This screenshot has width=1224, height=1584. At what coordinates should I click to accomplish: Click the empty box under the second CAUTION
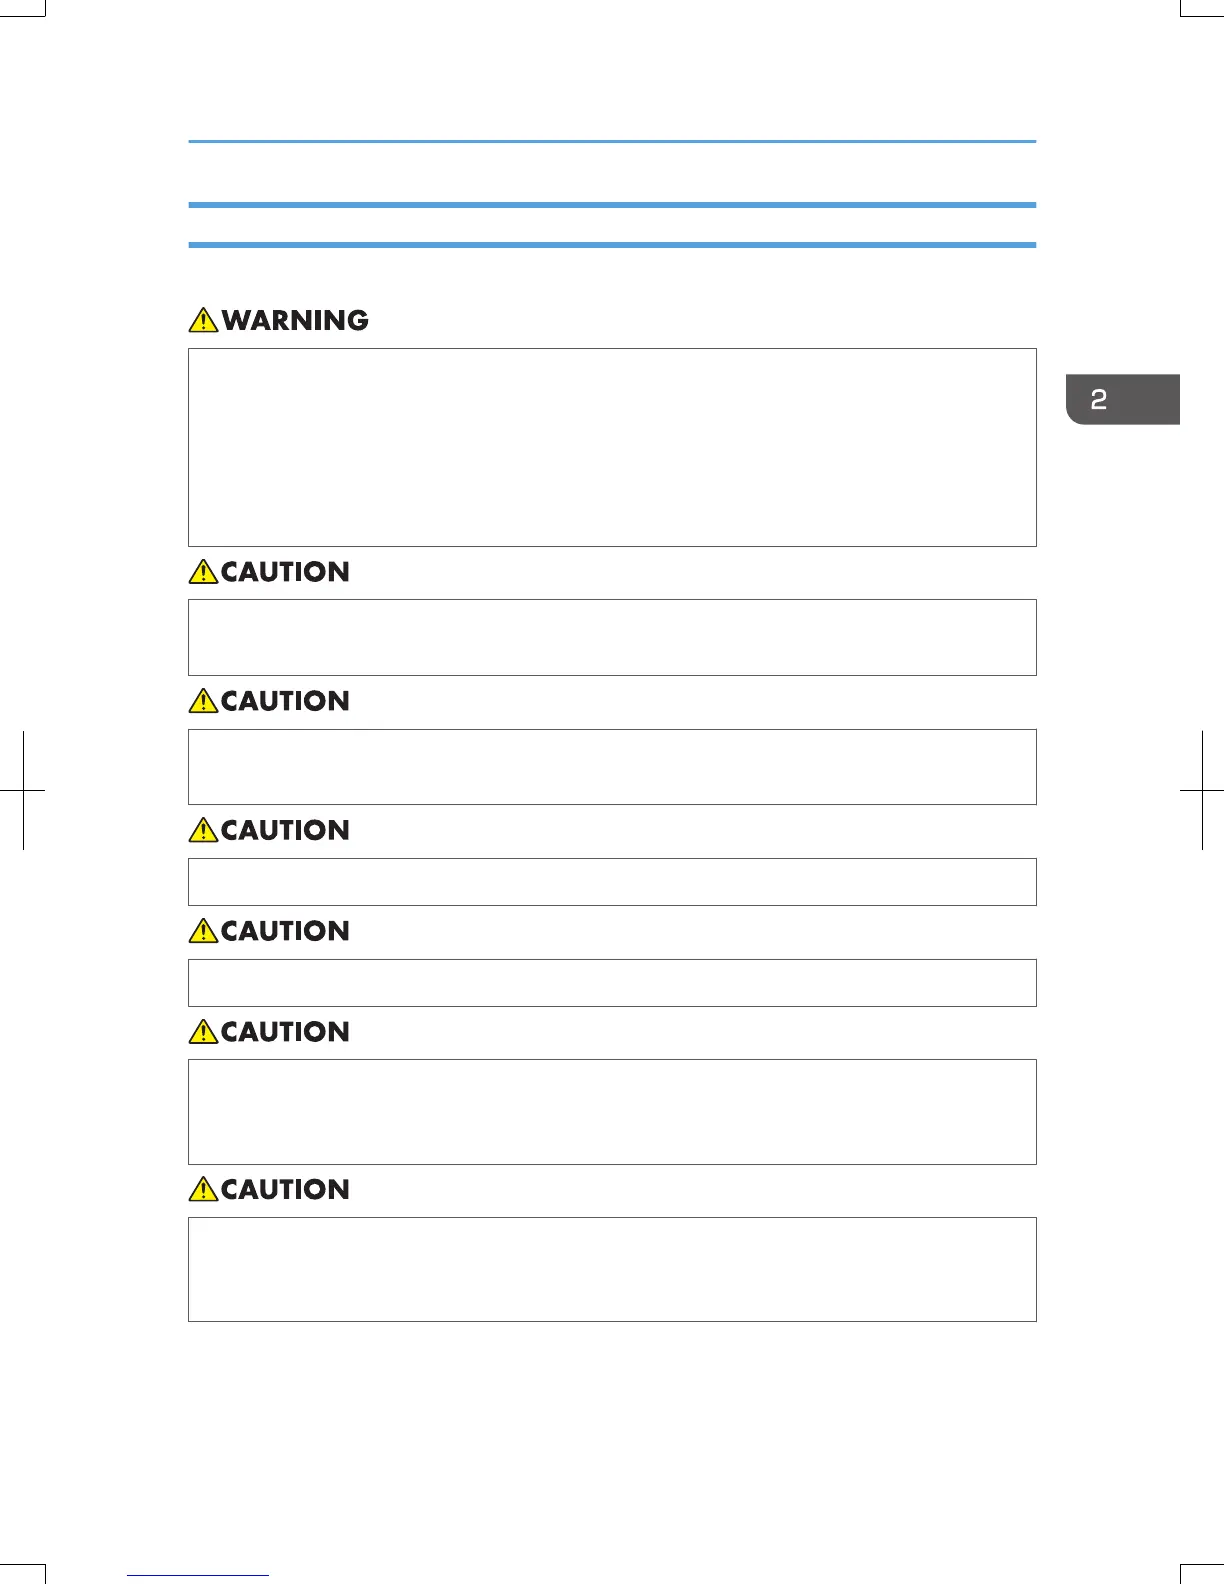(612, 767)
